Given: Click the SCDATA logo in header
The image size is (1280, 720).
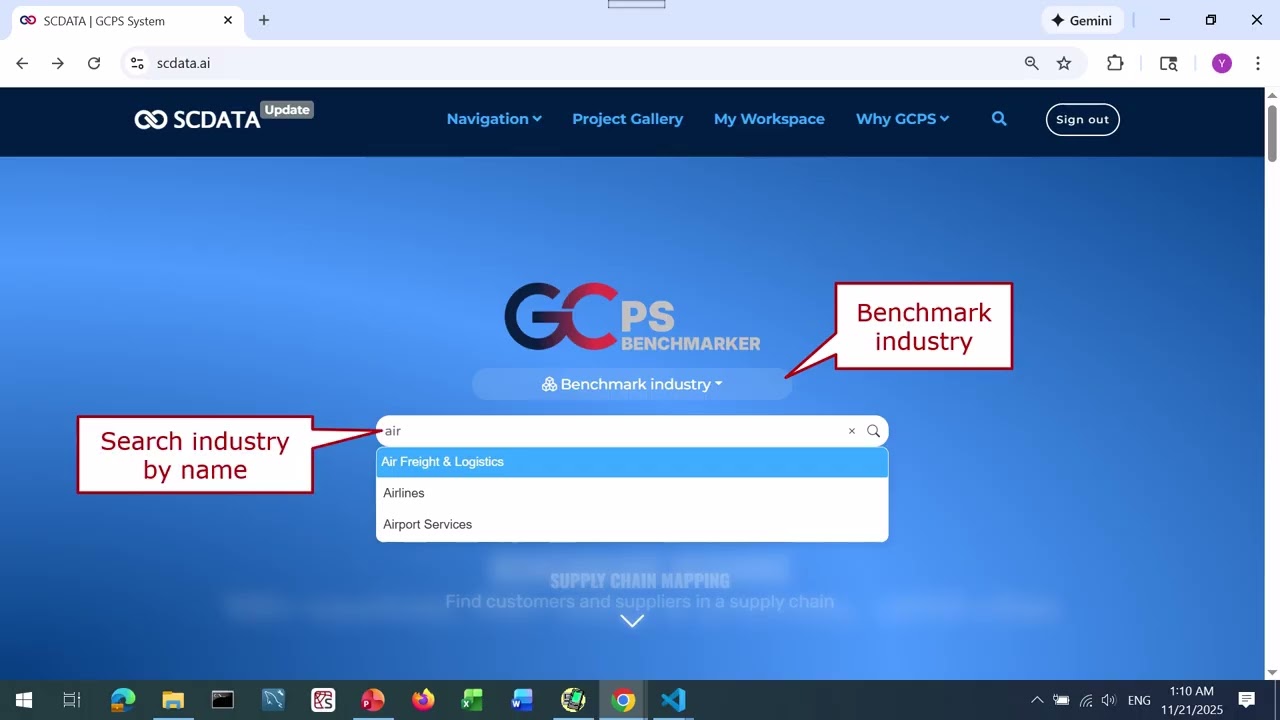Looking at the screenshot, I should 198,119.
